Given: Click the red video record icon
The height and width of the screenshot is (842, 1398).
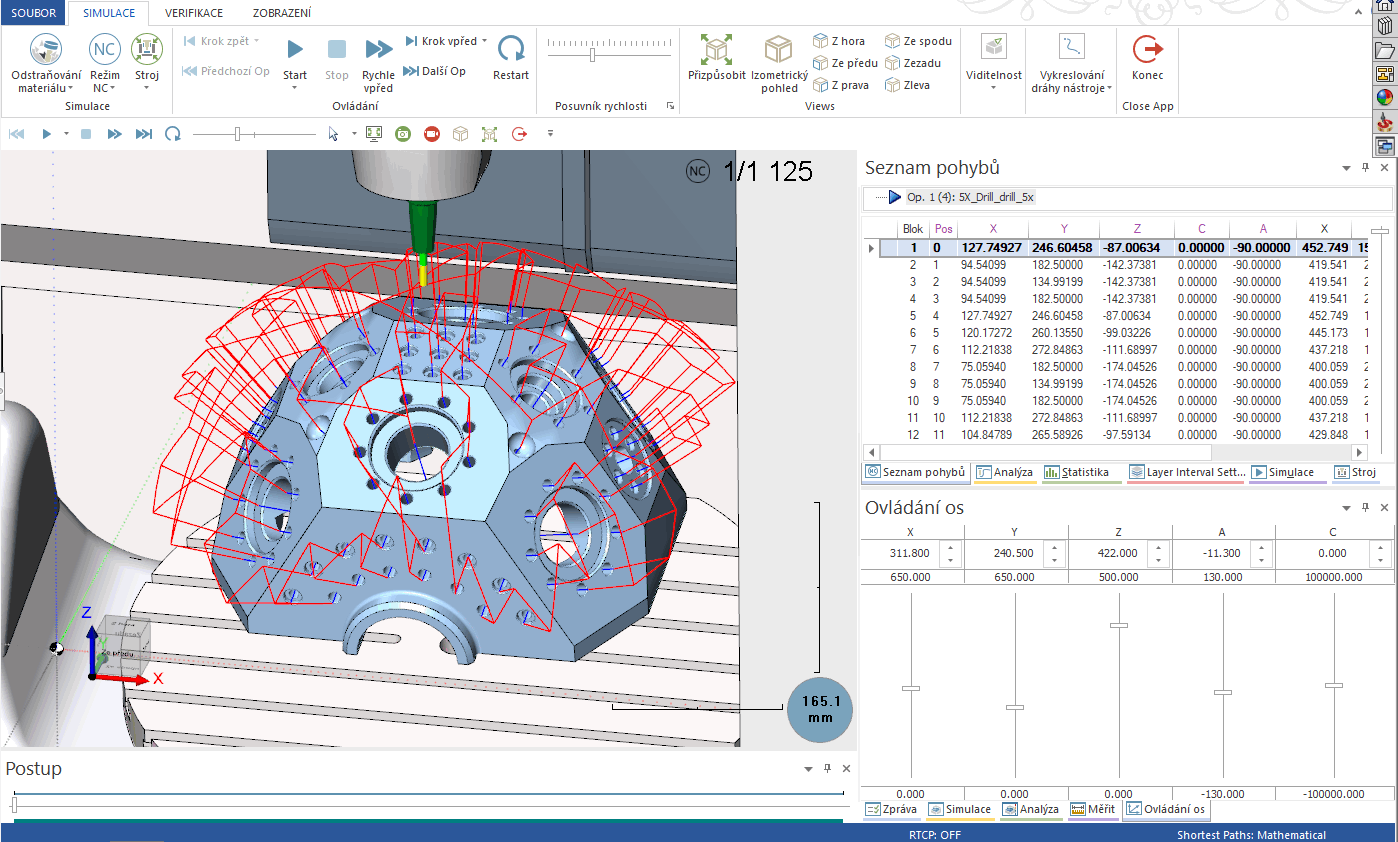Looking at the screenshot, I should pyautogui.click(x=431, y=133).
